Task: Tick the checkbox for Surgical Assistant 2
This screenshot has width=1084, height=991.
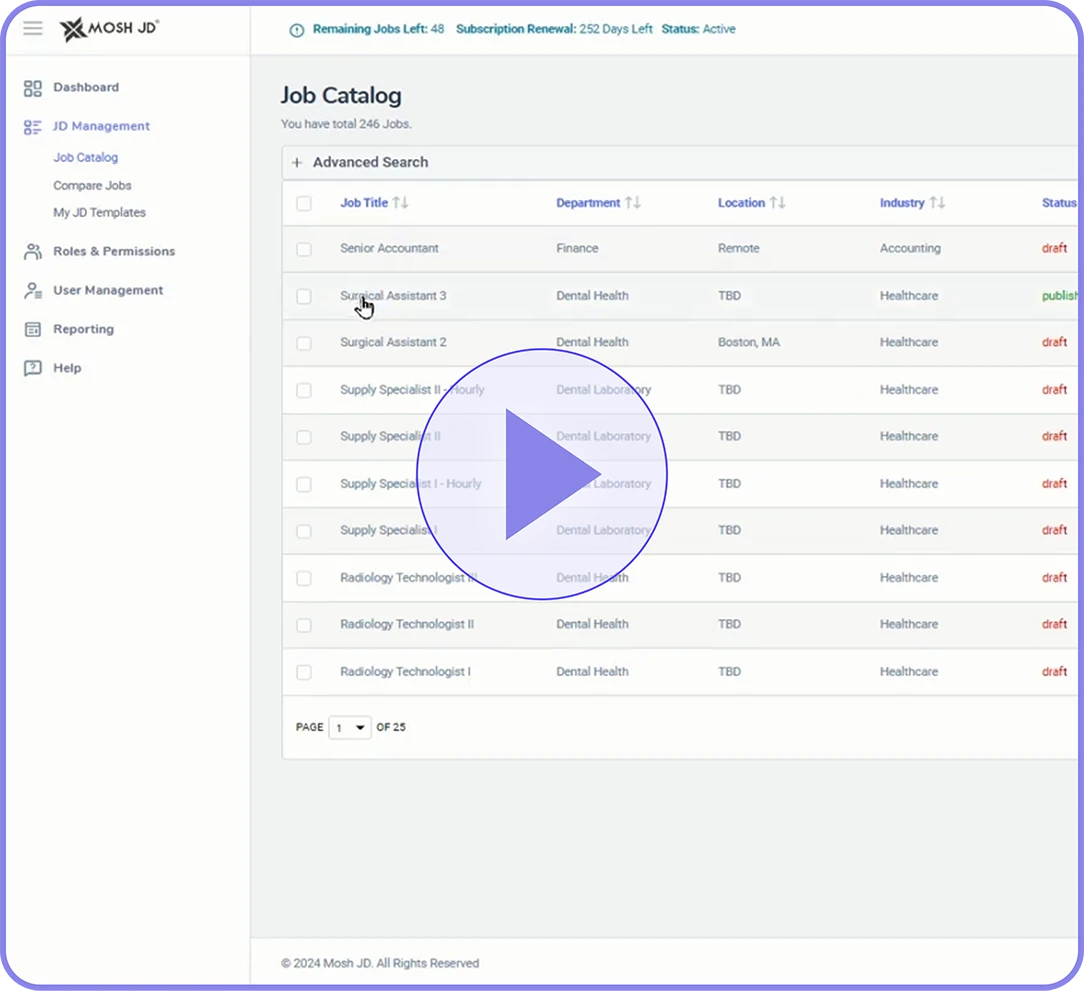Action: pos(304,343)
